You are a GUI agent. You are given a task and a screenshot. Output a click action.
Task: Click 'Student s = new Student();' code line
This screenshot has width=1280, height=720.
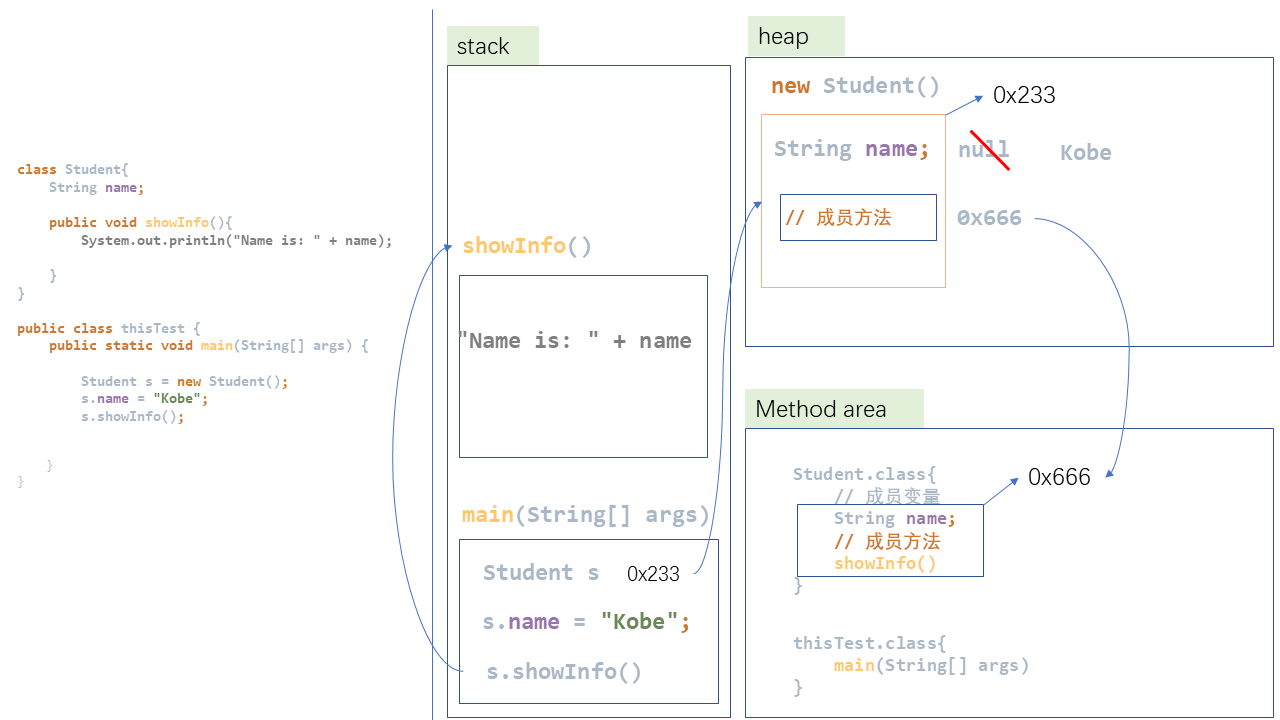pyautogui.click(x=185, y=381)
